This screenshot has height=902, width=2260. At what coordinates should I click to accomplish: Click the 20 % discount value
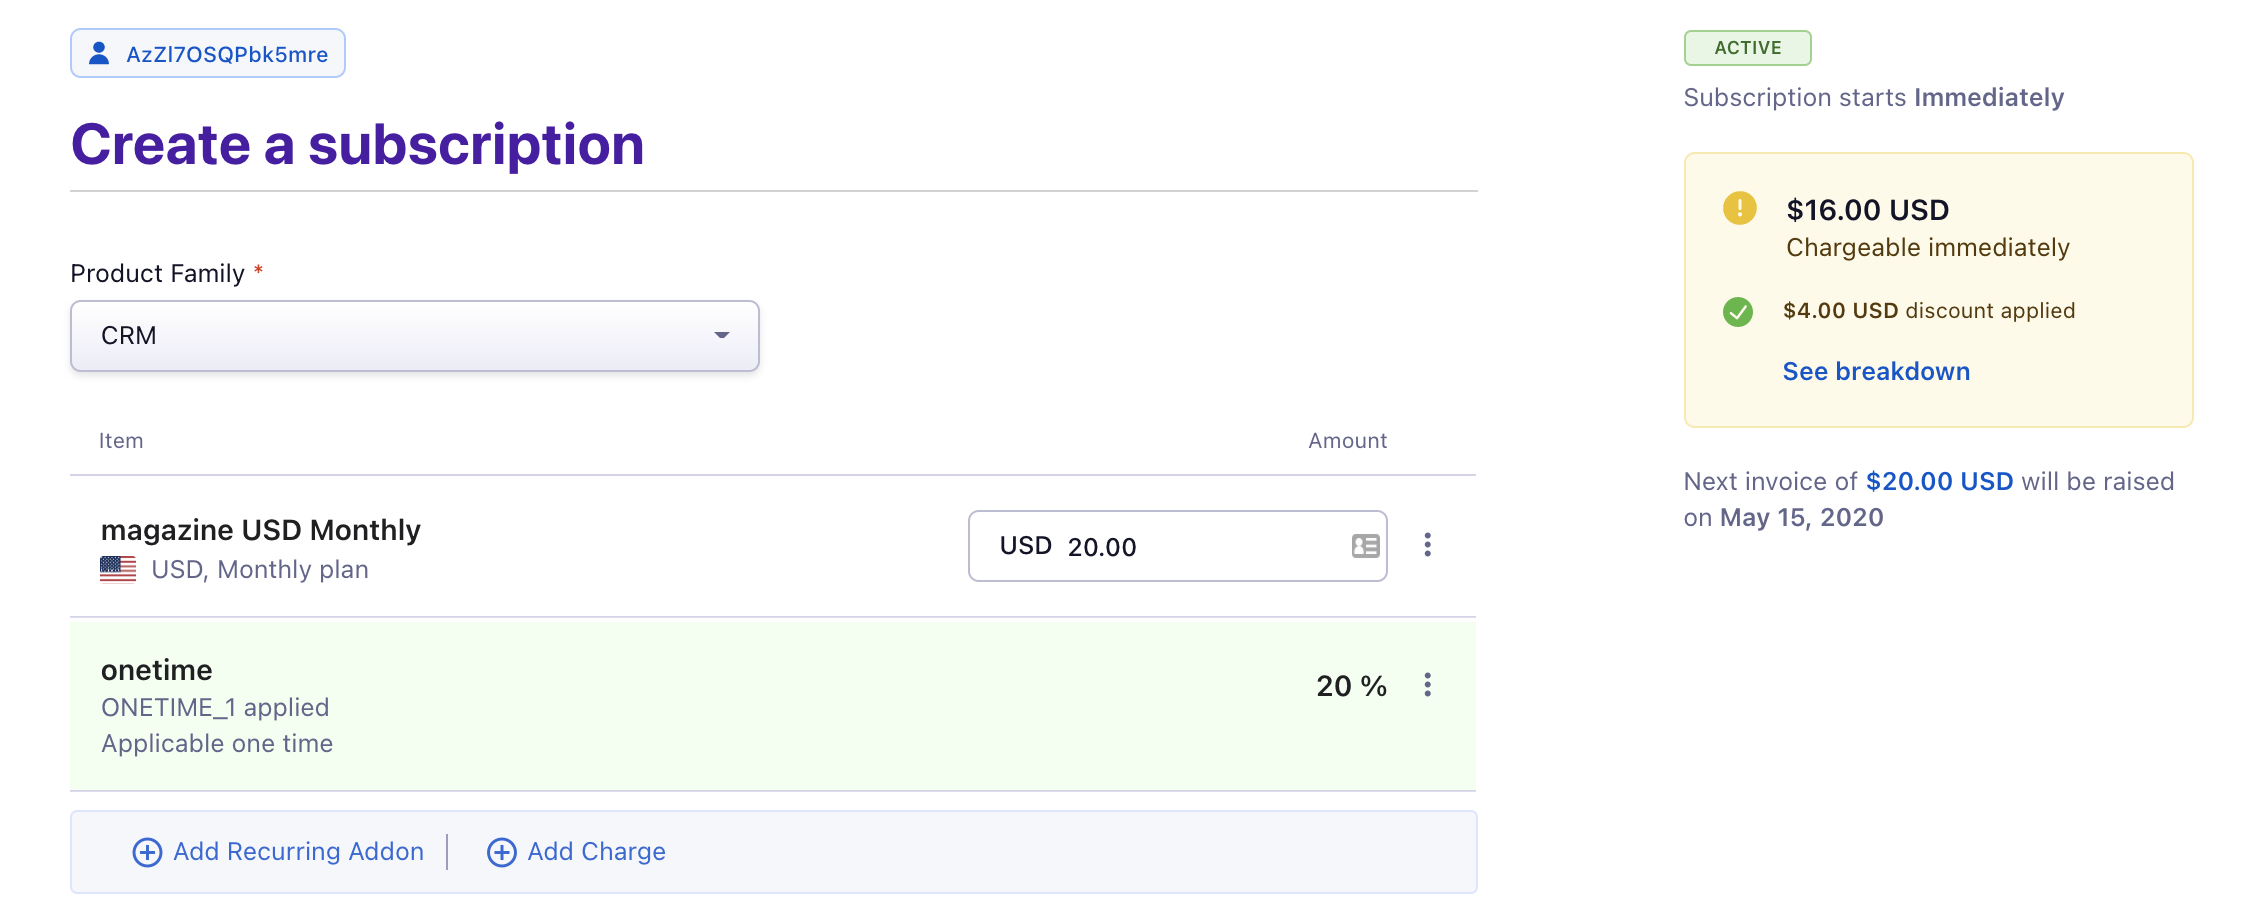coord(1350,686)
